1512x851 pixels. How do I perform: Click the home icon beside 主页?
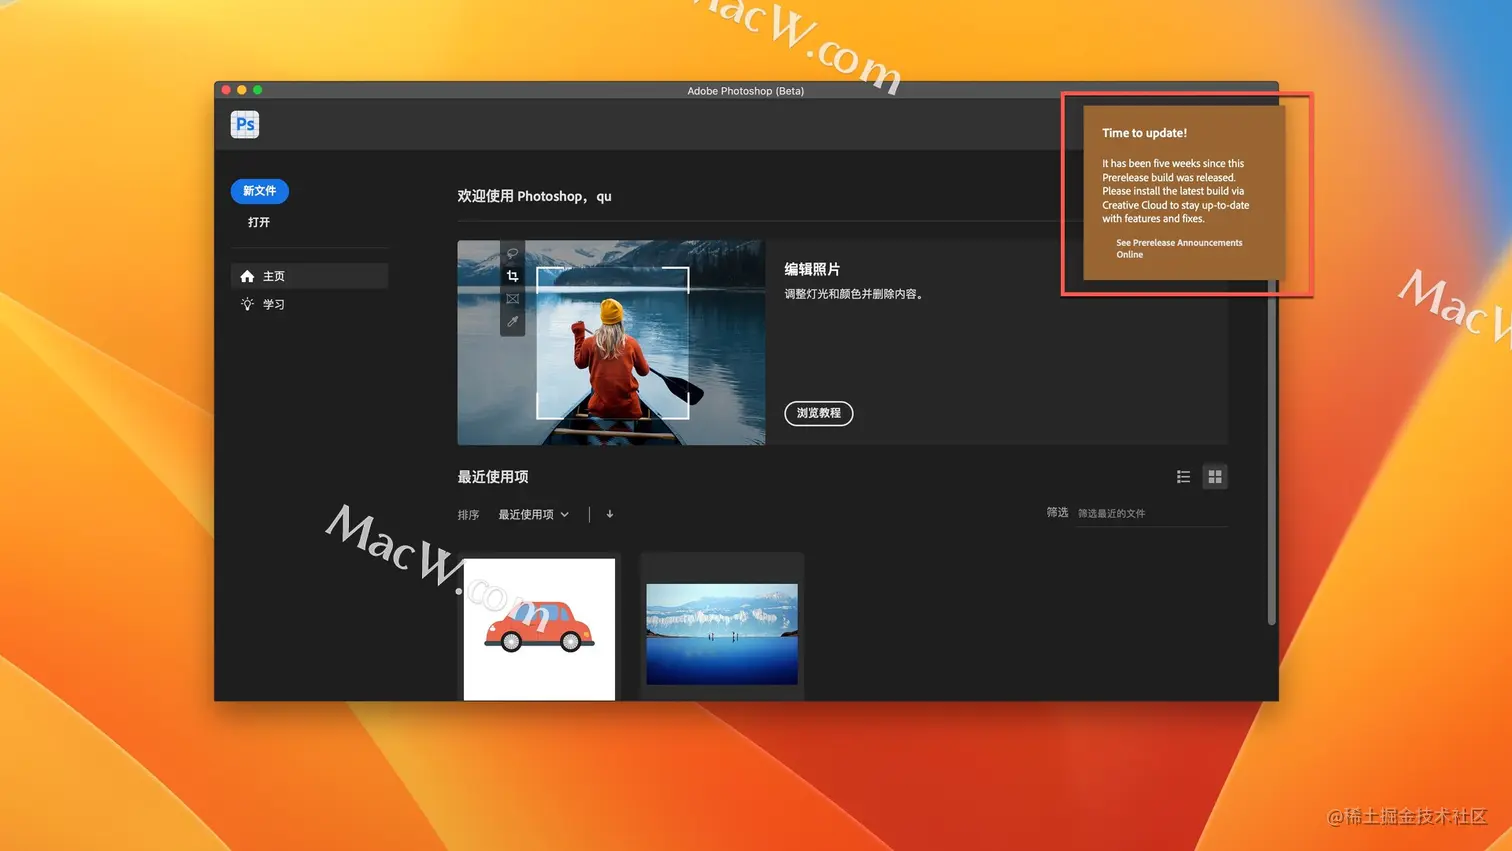pyautogui.click(x=247, y=276)
